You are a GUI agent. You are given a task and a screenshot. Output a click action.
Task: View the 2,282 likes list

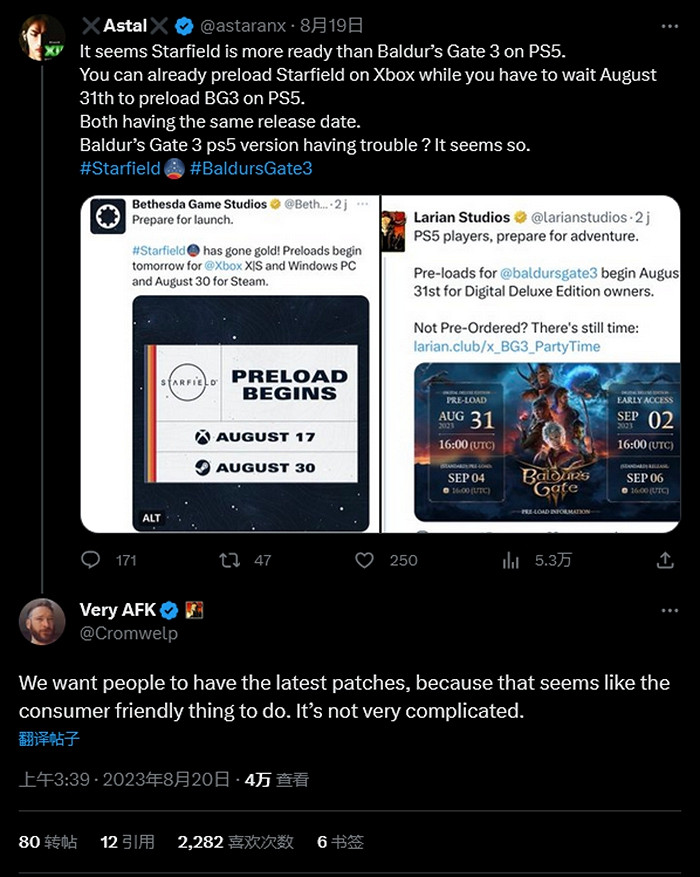tap(235, 842)
